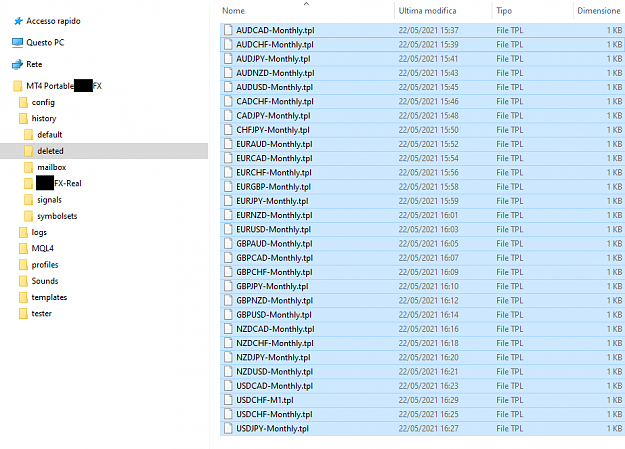Click the date 22/05/2021 15:37
This screenshot has height=449, width=625.
428,30
